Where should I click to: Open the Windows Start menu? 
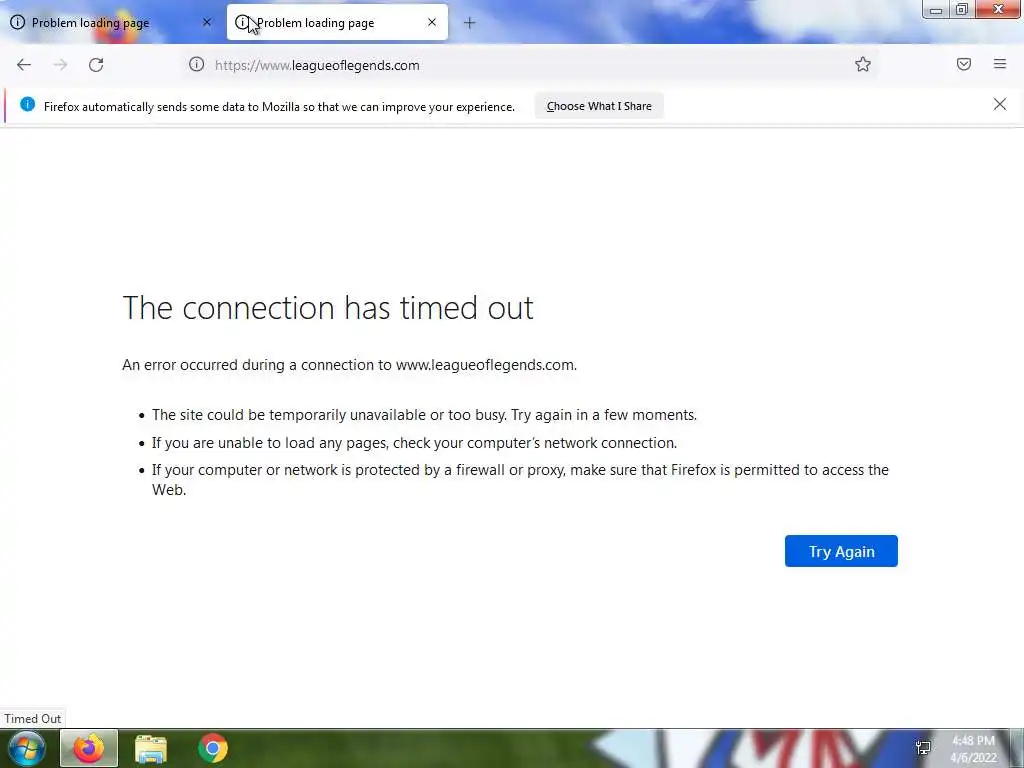coord(27,748)
